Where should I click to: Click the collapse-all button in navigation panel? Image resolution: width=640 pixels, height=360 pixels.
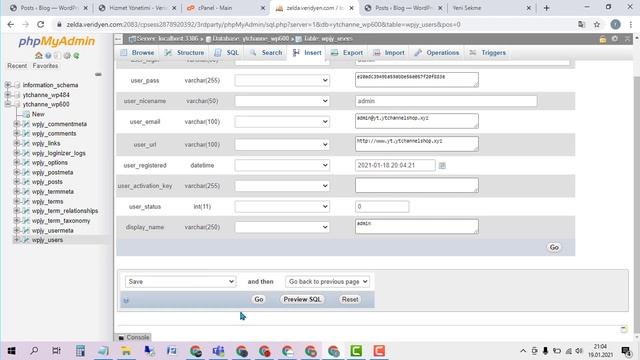point(98,74)
